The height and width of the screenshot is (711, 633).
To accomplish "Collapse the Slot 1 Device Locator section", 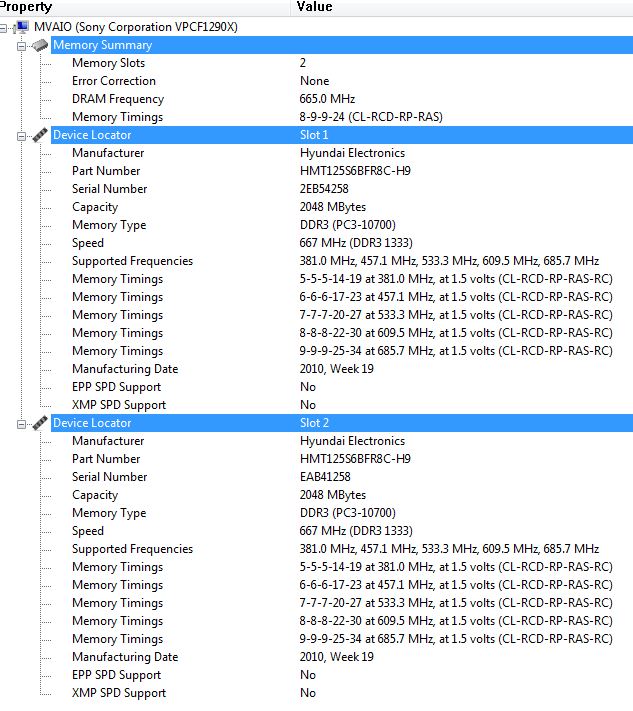I will (21, 136).
